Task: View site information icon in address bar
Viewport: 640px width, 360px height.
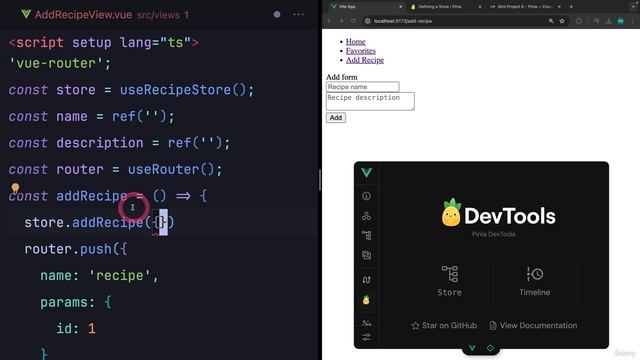Action: tap(367, 21)
